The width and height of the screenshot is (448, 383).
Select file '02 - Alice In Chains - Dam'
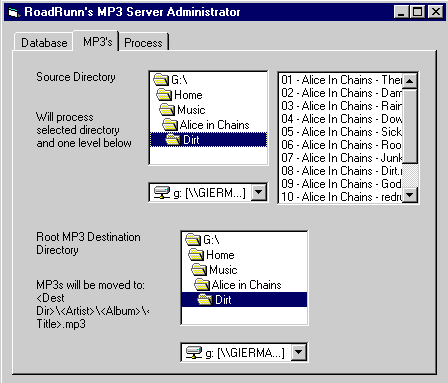coord(341,93)
